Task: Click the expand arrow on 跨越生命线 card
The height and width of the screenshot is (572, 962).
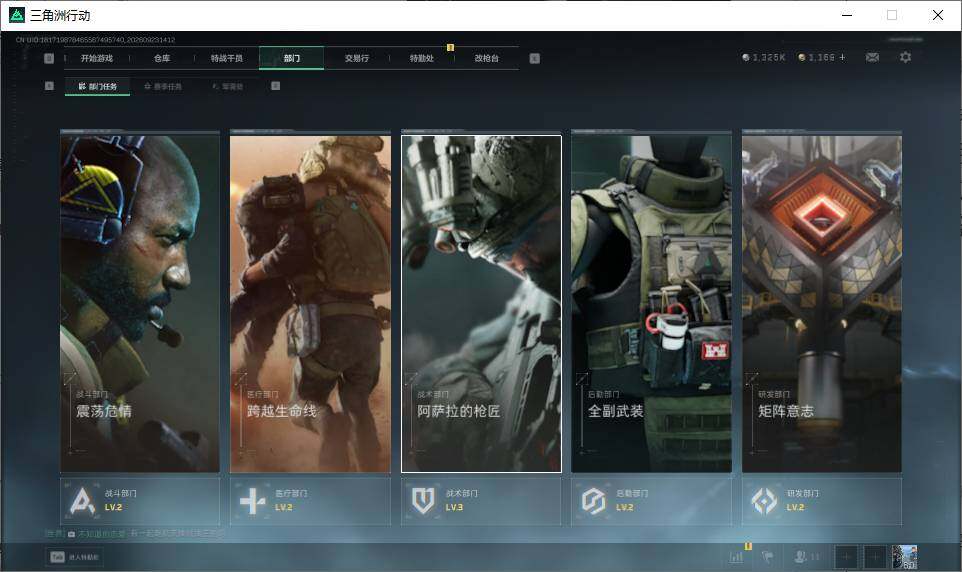Action: click(240, 378)
